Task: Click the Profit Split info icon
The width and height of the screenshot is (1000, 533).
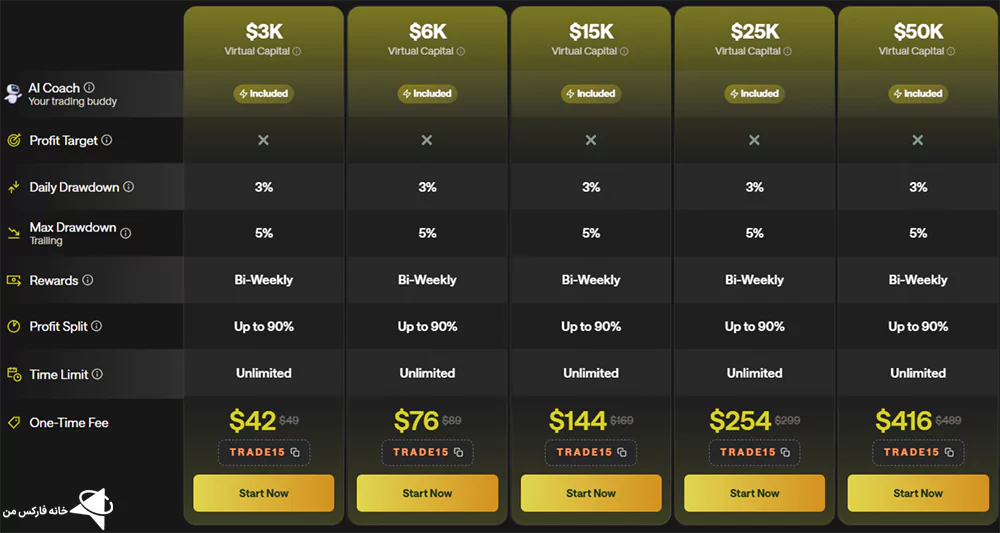Action: pos(96,326)
